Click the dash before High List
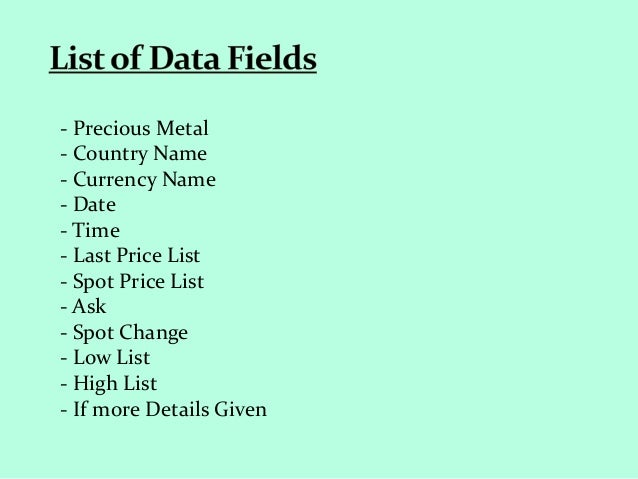The height and width of the screenshot is (479, 638). pyautogui.click(x=63, y=385)
